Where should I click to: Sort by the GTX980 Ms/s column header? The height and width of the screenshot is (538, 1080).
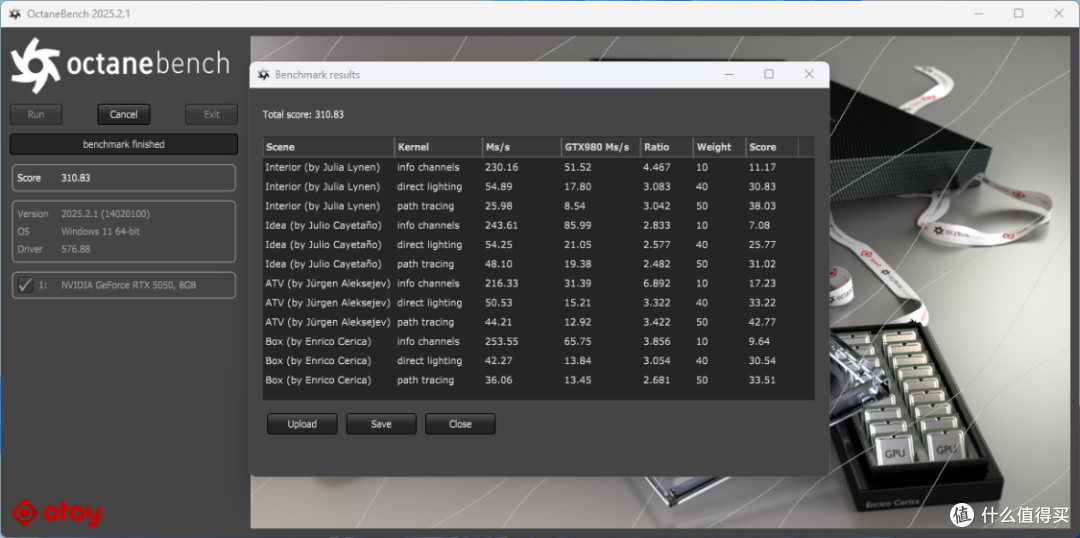[x=601, y=147]
